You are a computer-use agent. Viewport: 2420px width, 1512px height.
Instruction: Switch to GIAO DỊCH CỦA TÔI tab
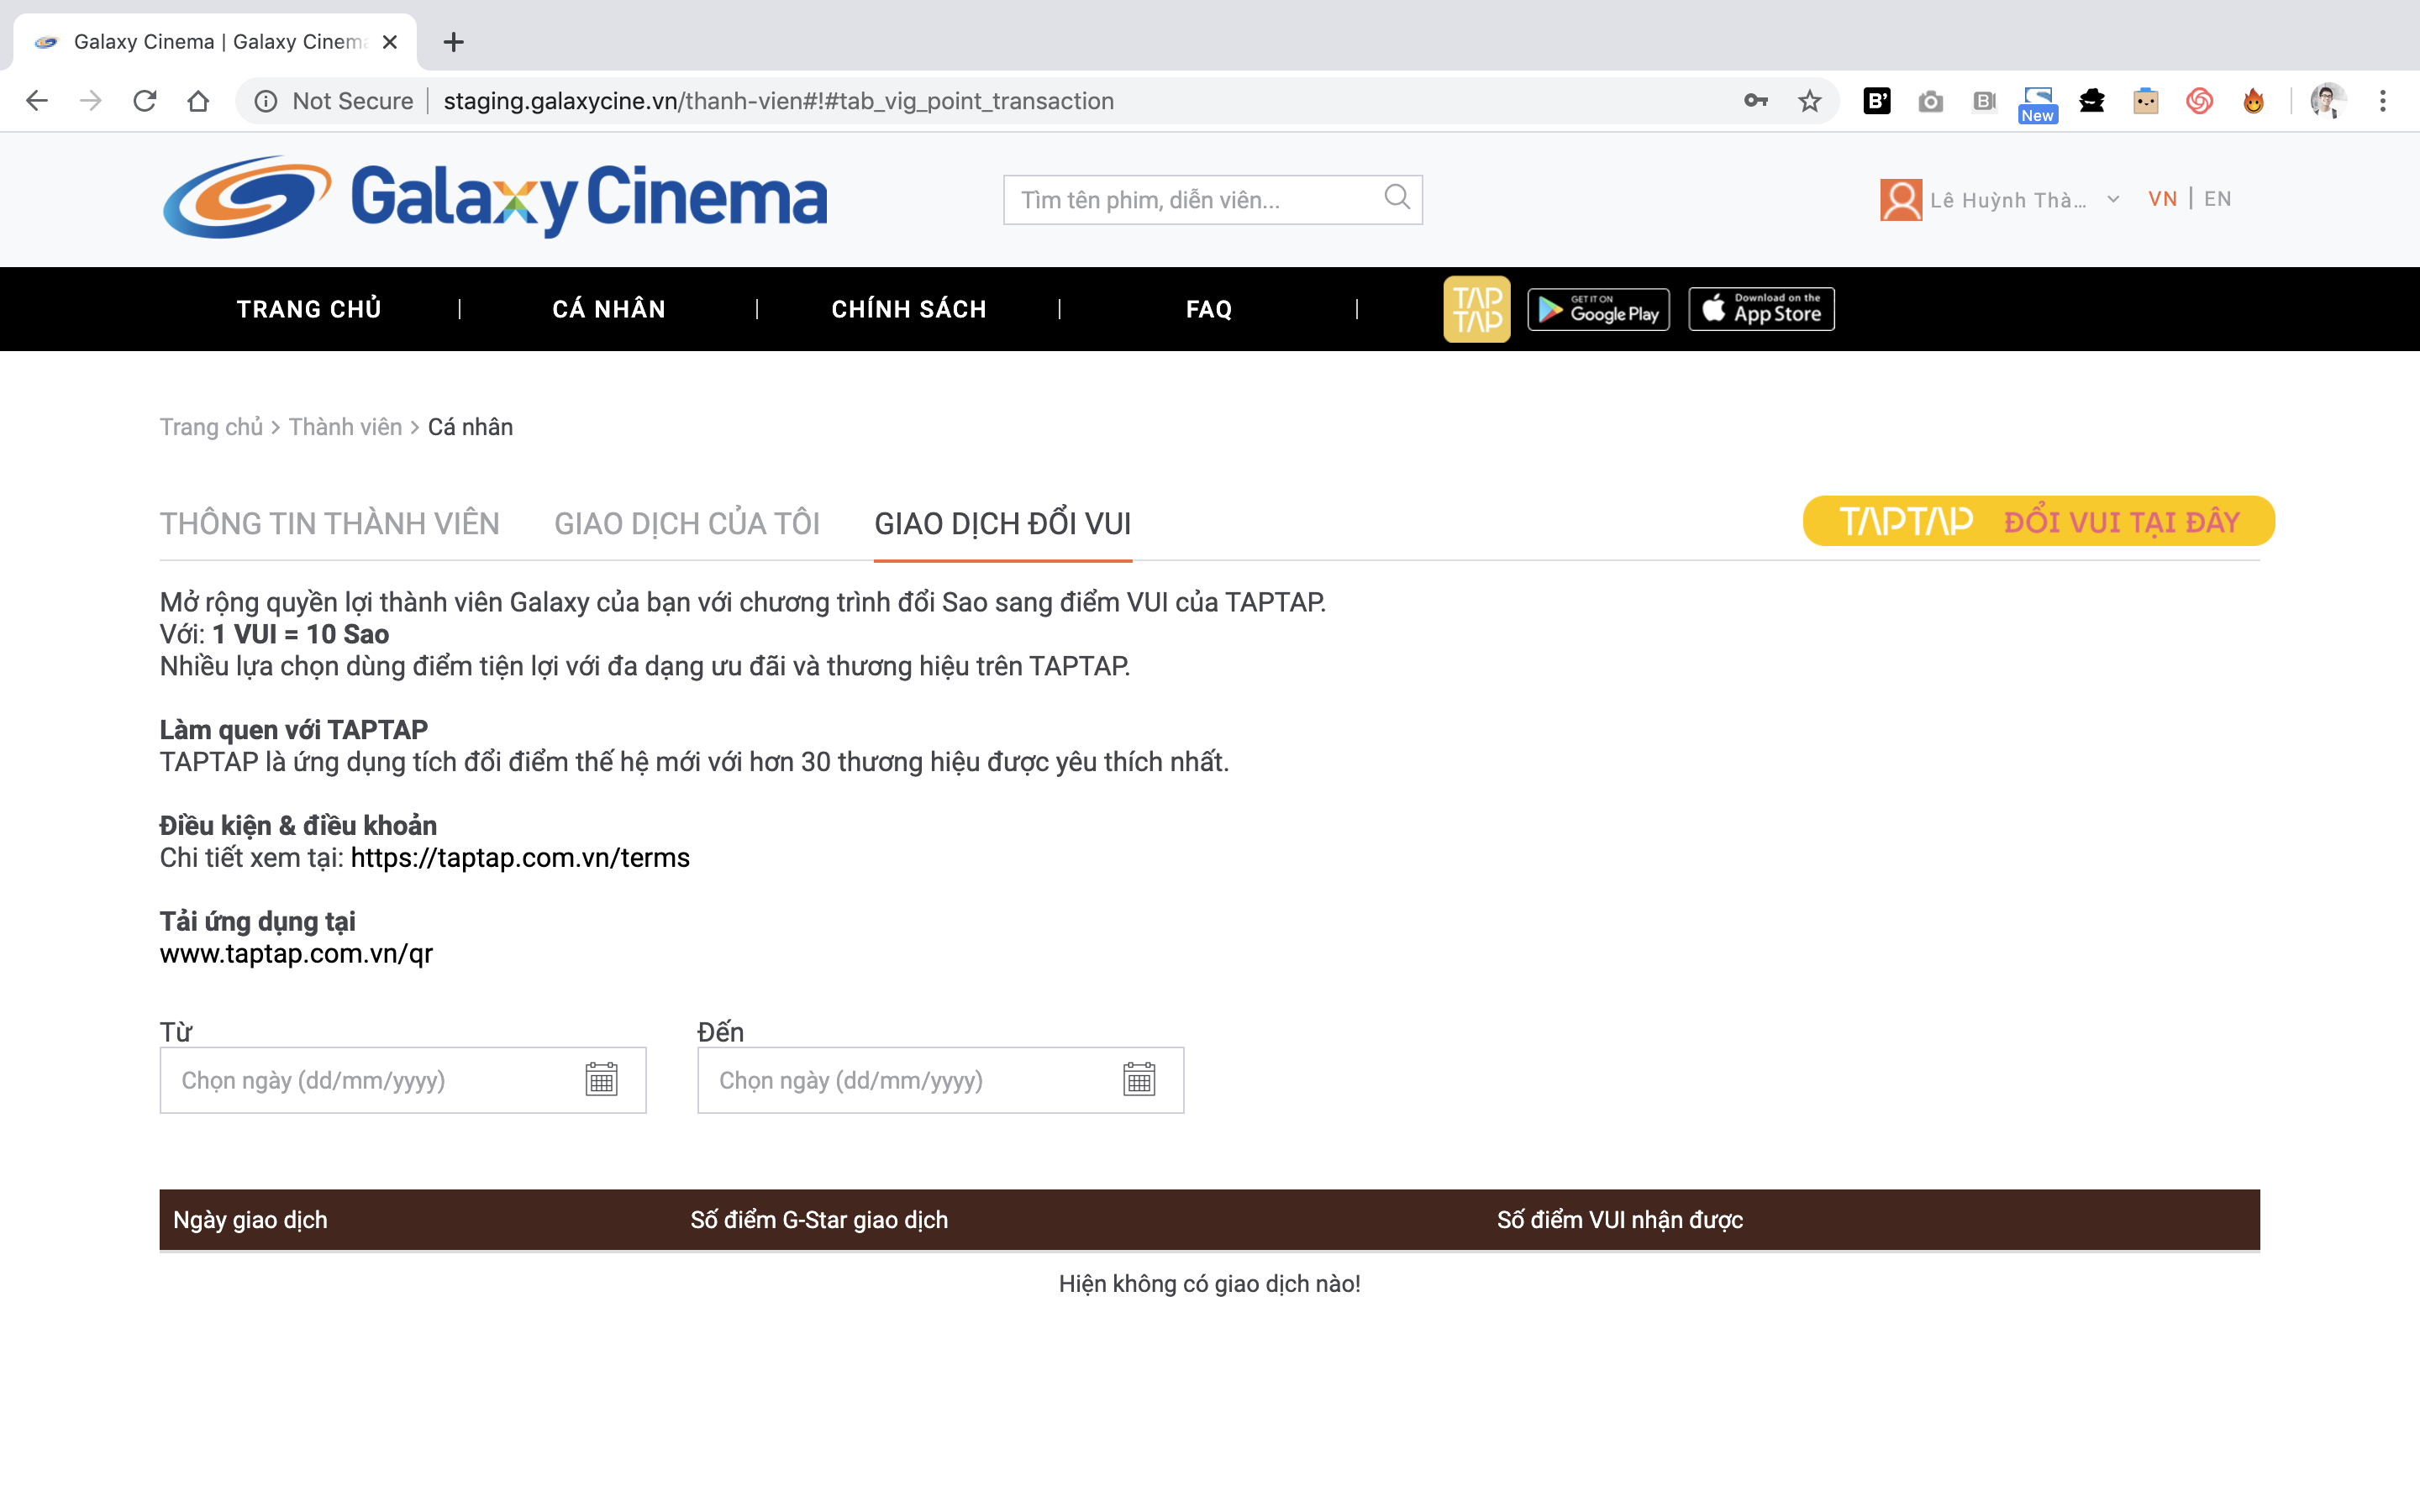click(x=686, y=523)
